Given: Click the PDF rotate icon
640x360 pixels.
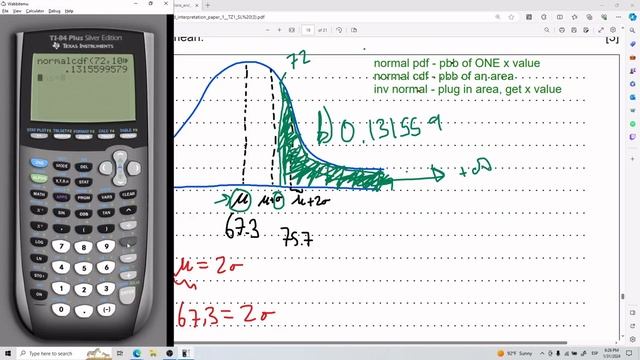Looking at the screenshot, I should tap(339, 30).
